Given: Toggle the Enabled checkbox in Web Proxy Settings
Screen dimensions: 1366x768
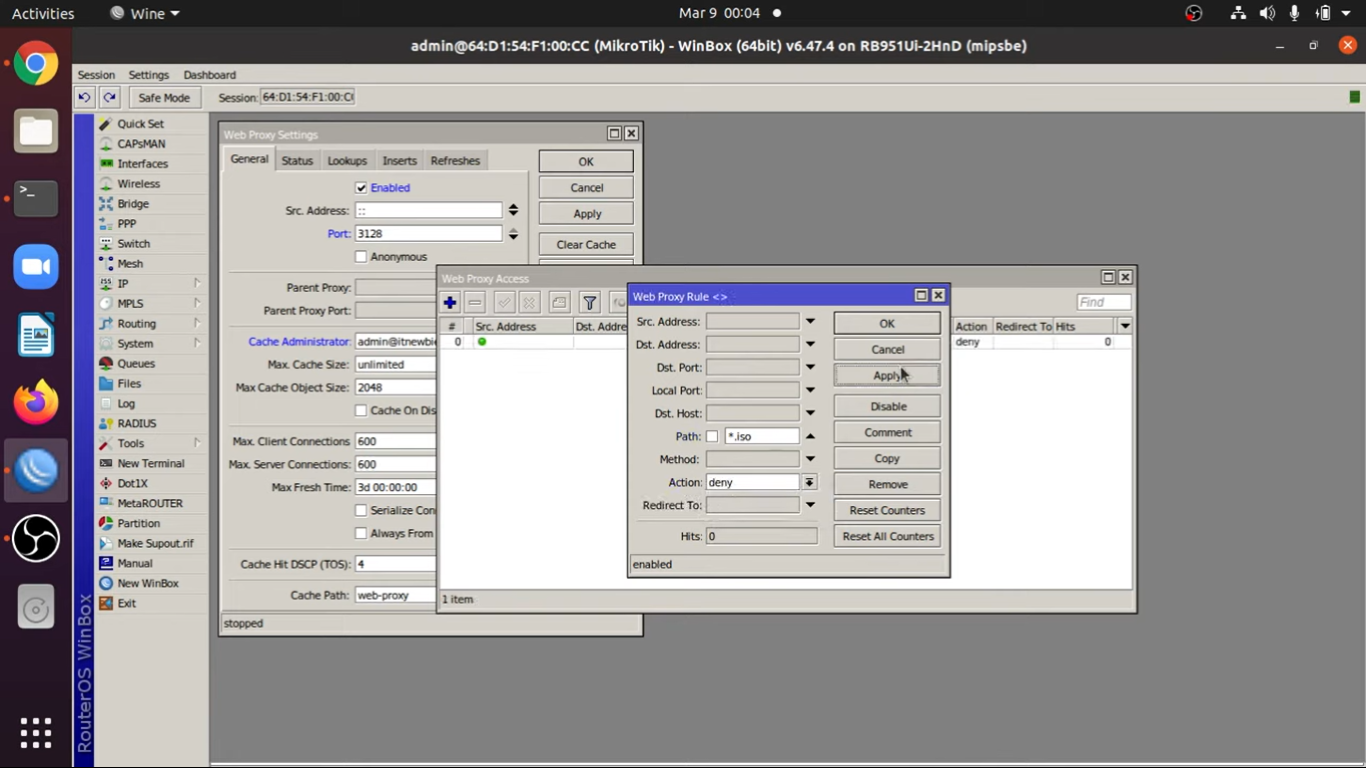Looking at the screenshot, I should (x=361, y=188).
